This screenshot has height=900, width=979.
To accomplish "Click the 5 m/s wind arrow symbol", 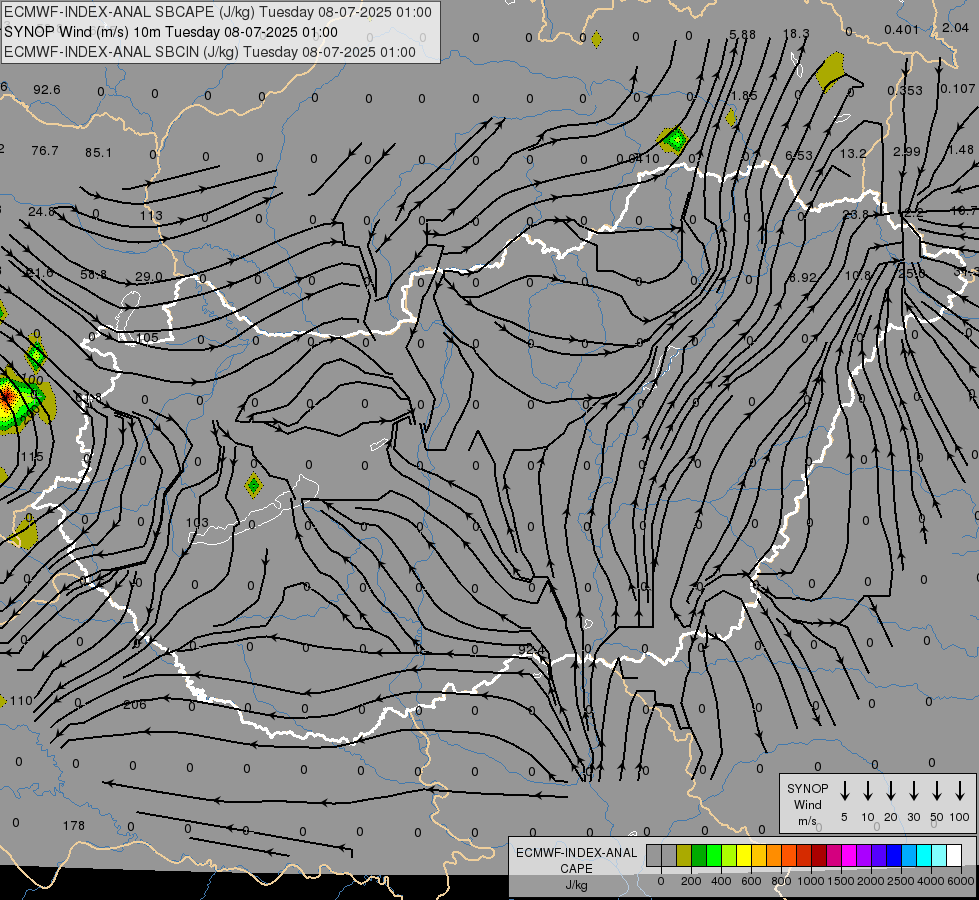I will pos(845,791).
